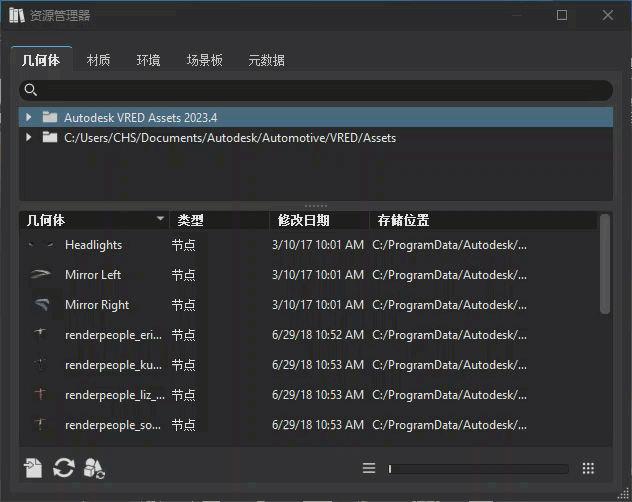The height and width of the screenshot is (502, 632).
Task: Select the Autodesk VRED Assets folder icon
Action: click(50, 117)
